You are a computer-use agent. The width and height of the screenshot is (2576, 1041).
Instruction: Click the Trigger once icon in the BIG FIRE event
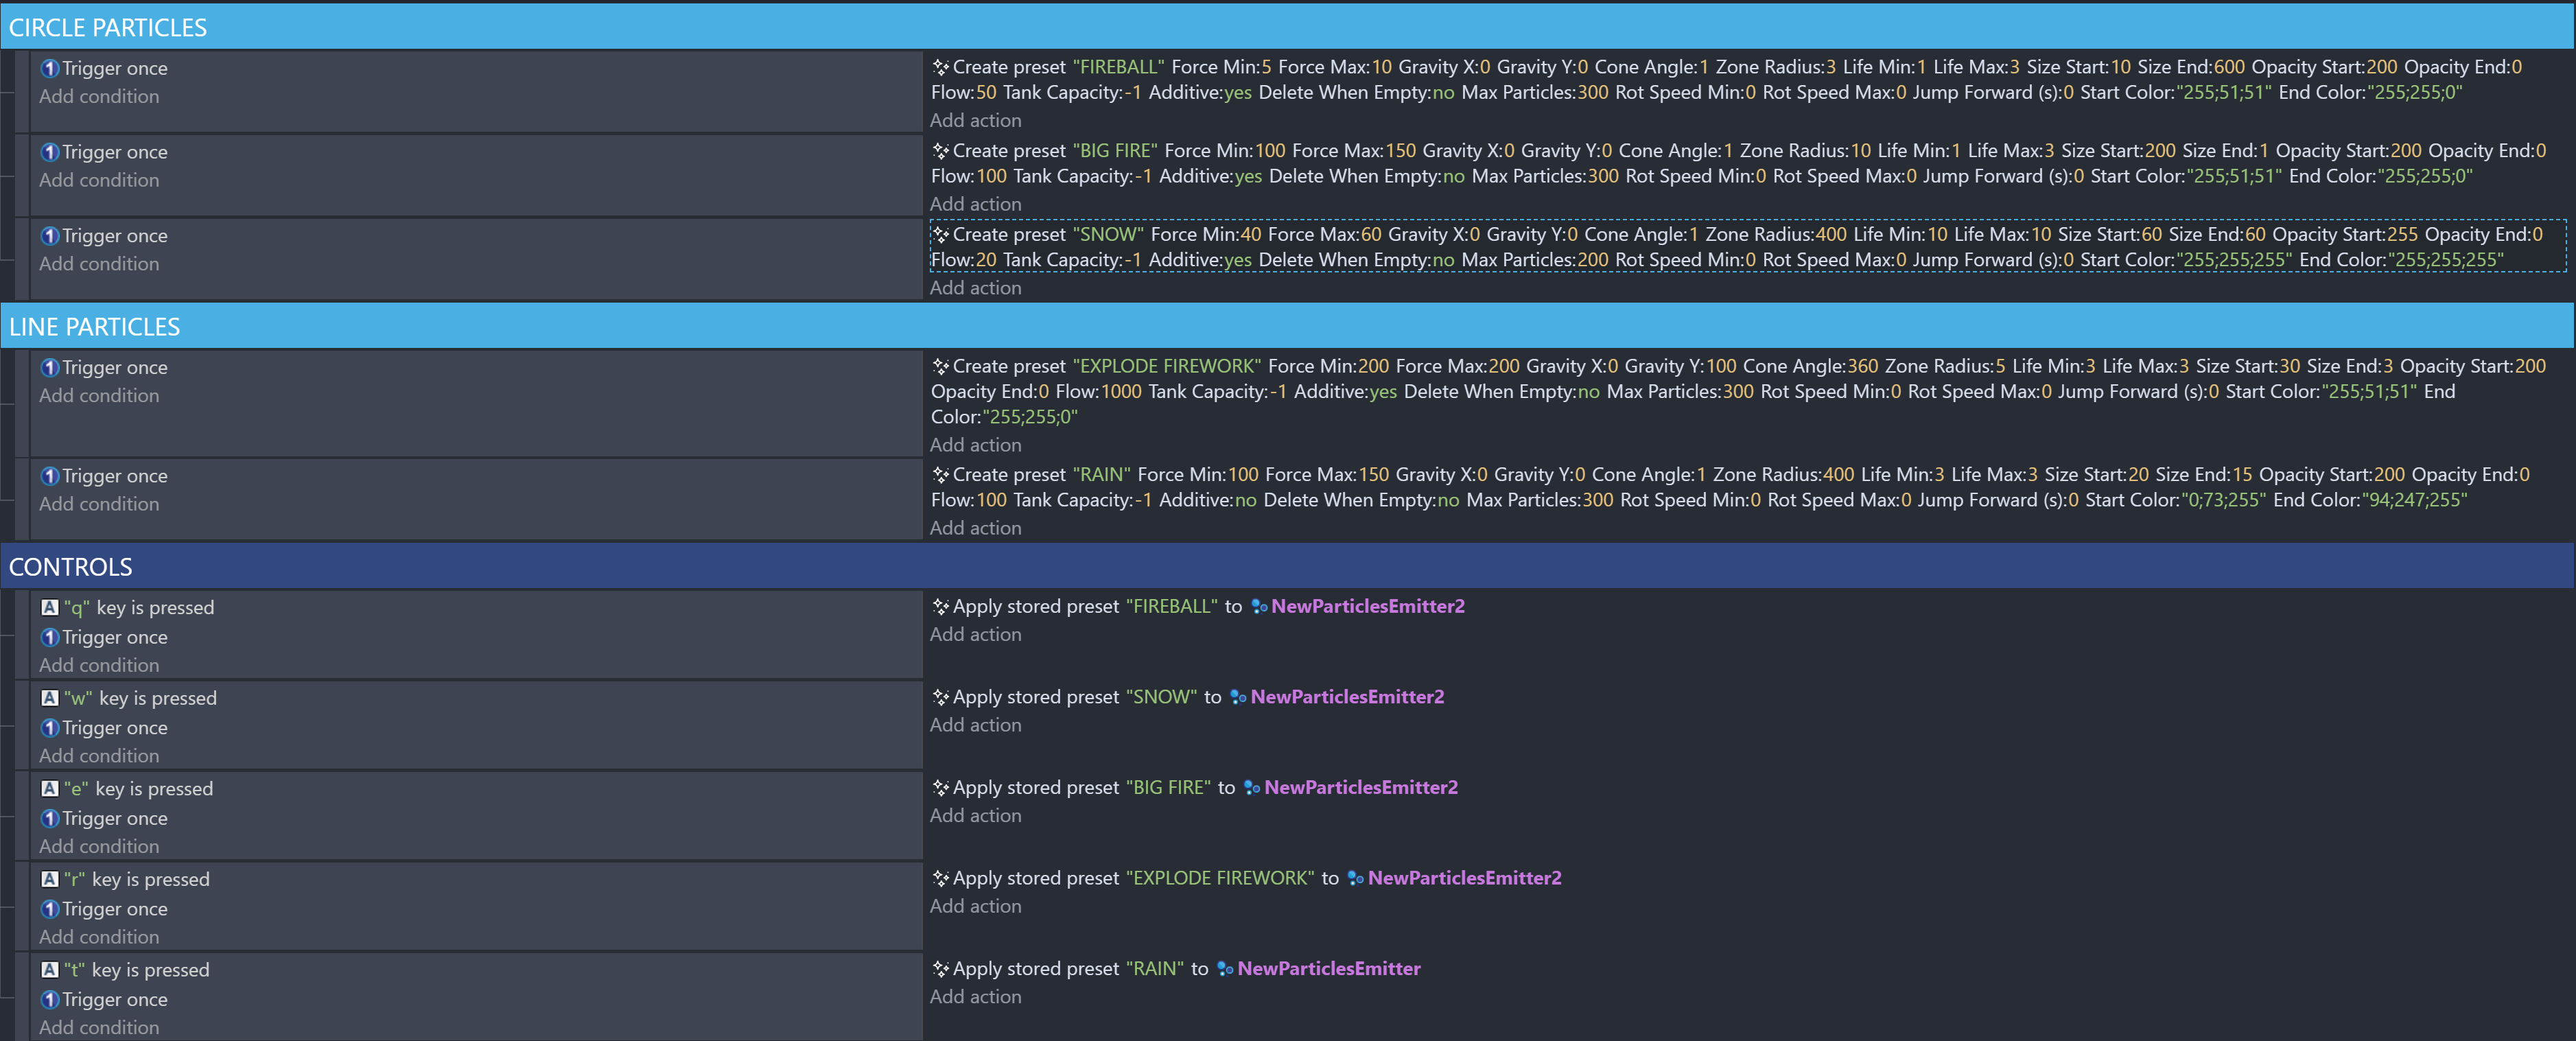[x=50, y=153]
